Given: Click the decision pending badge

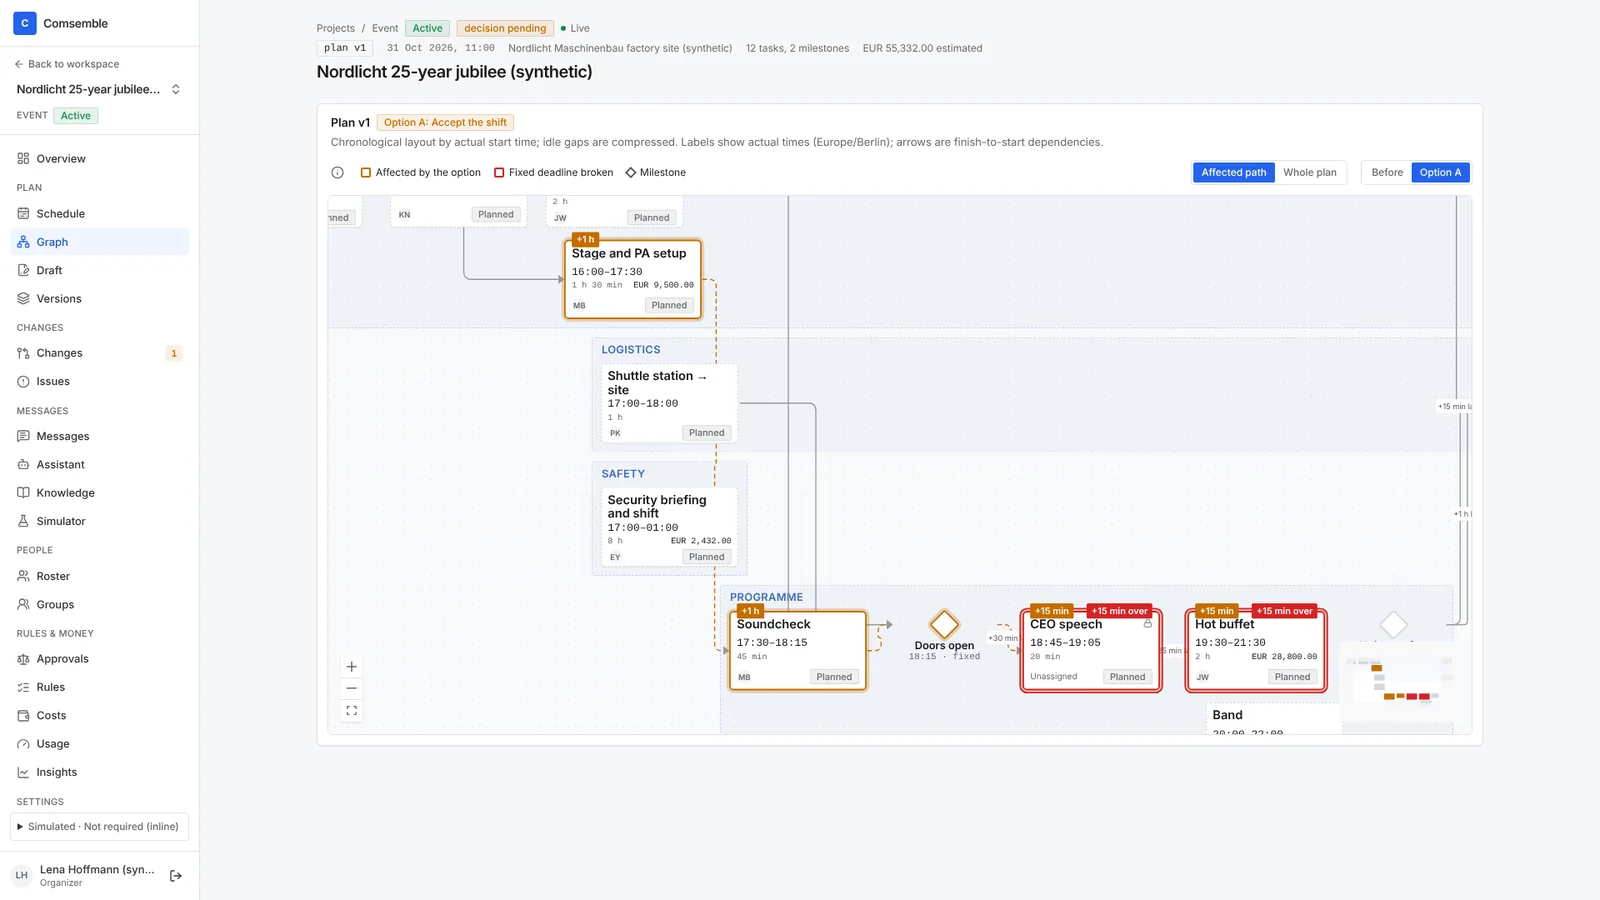Looking at the screenshot, I should pyautogui.click(x=505, y=29).
